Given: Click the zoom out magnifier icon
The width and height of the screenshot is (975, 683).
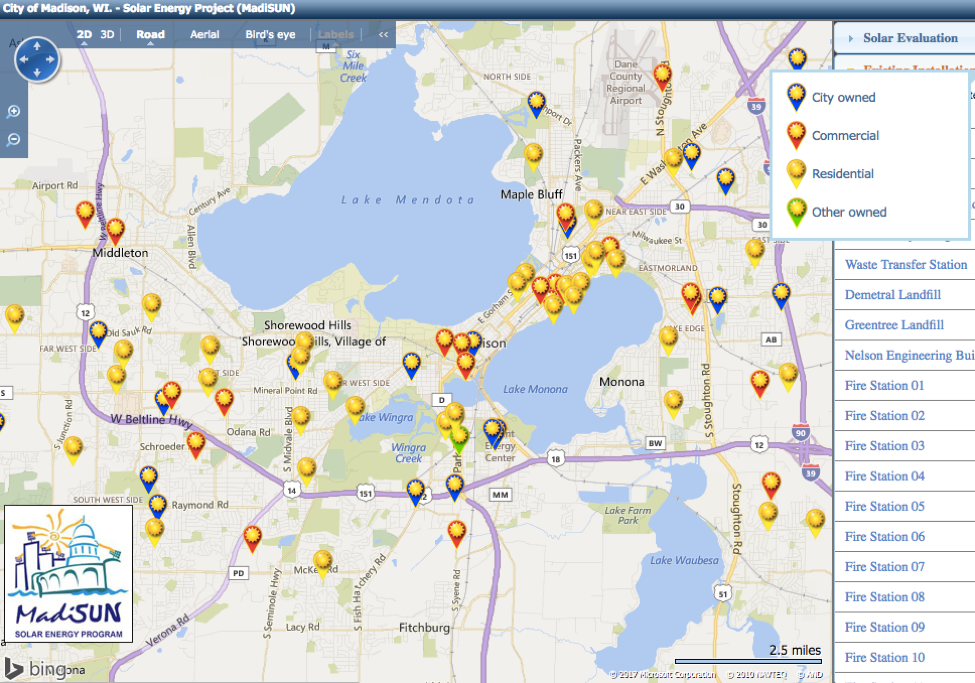Looking at the screenshot, I should tap(14, 140).
